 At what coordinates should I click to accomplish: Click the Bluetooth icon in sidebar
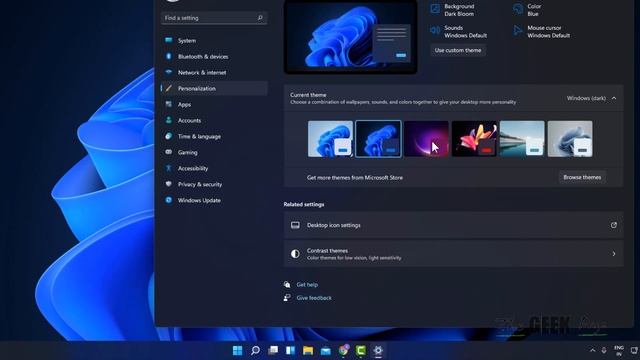click(x=169, y=56)
